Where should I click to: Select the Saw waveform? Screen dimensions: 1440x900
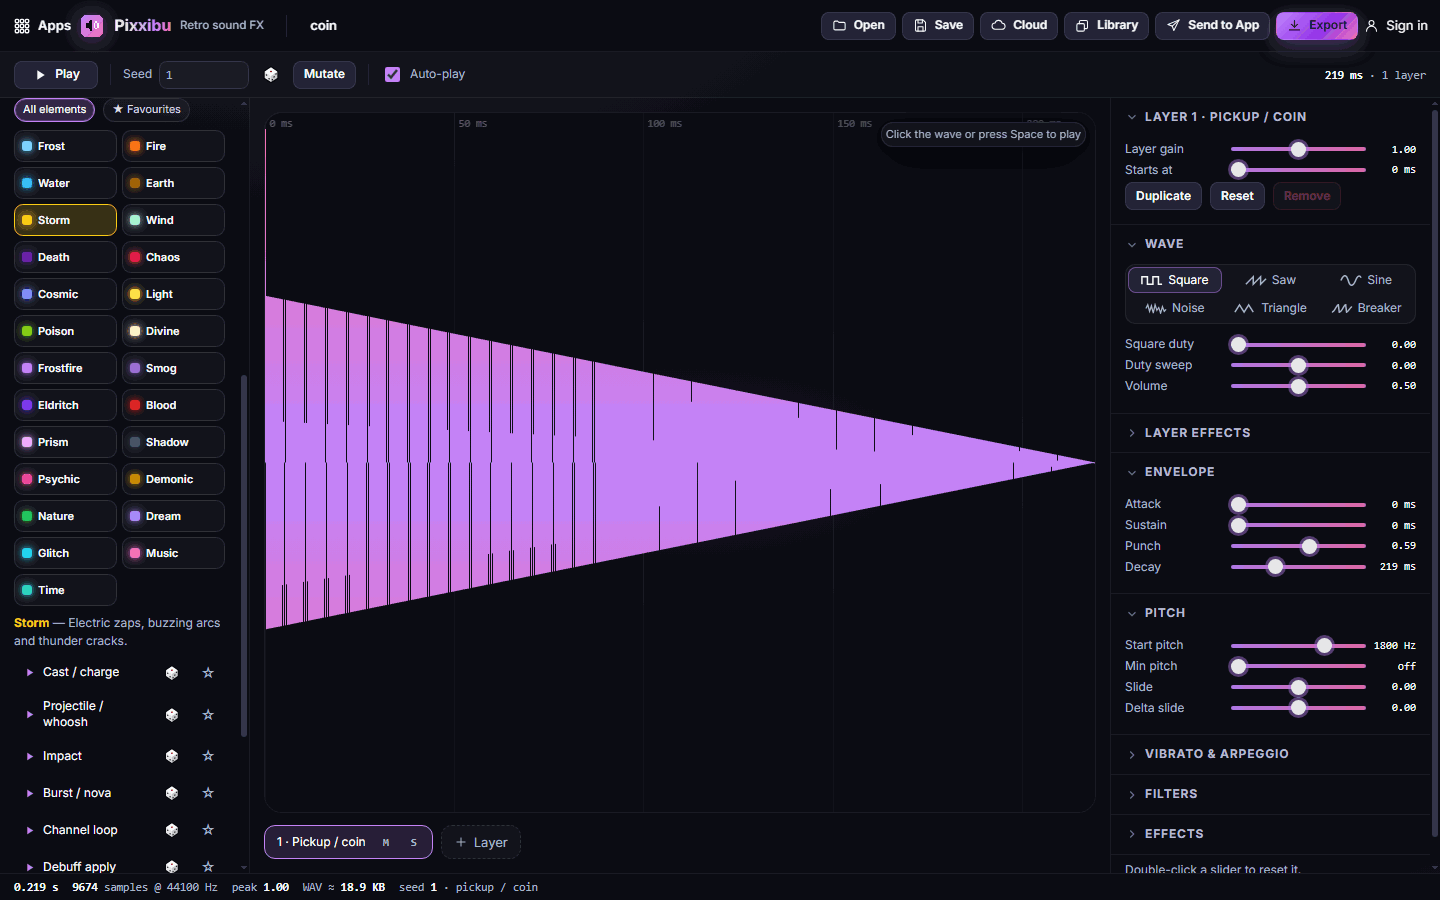[1270, 281]
